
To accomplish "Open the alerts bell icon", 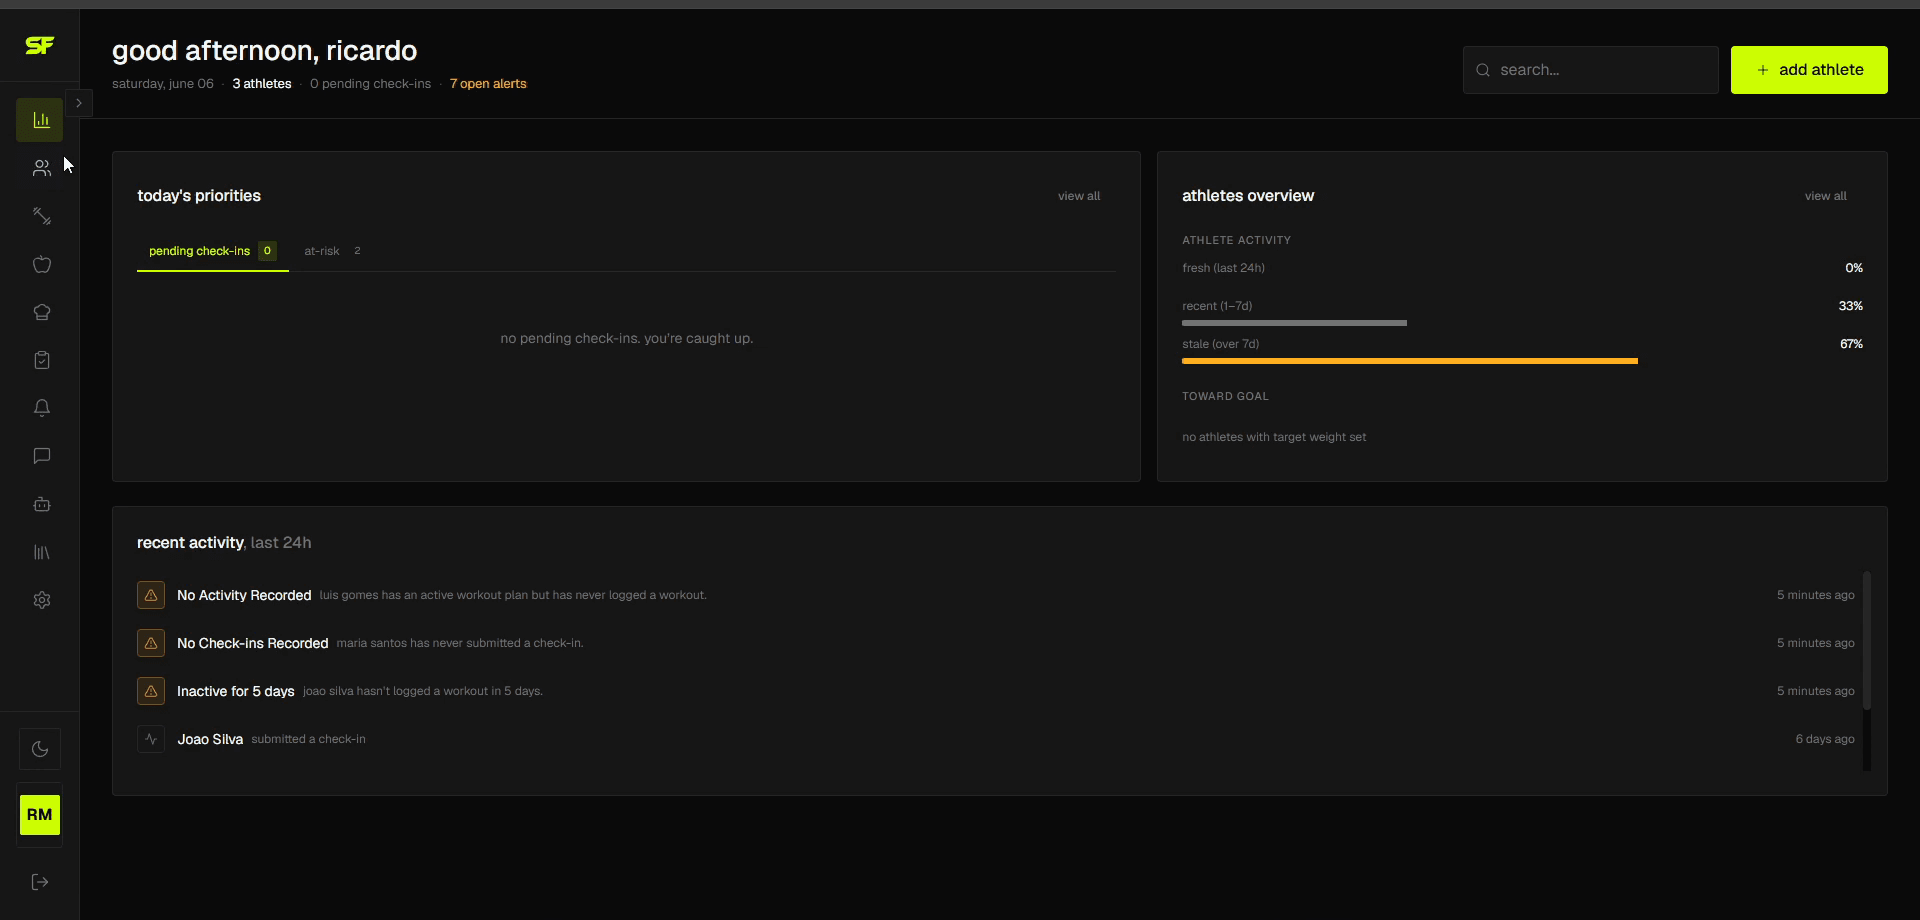I will pyautogui.click(x=41, y=408).
